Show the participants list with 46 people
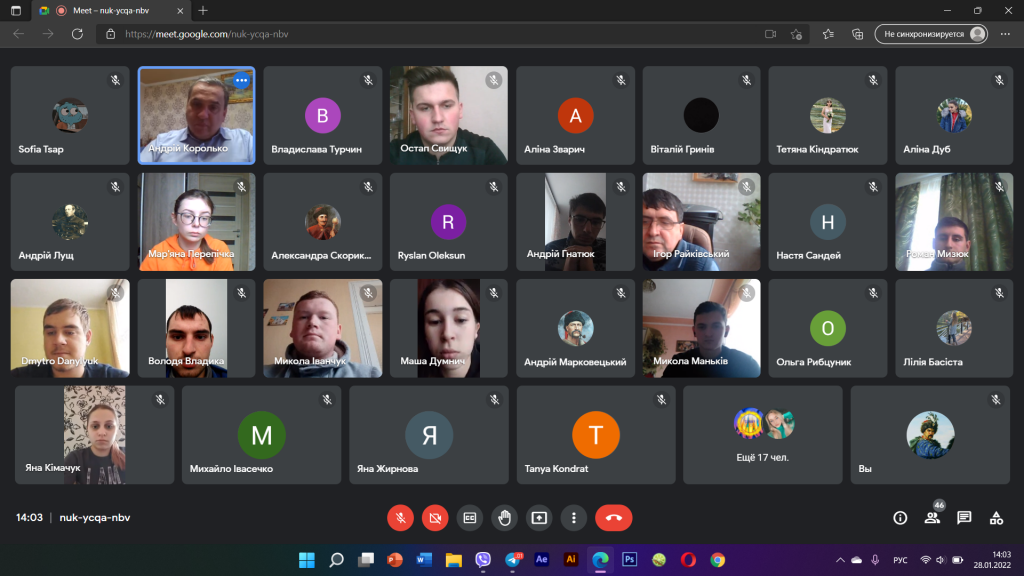 [x=932, y=517]
